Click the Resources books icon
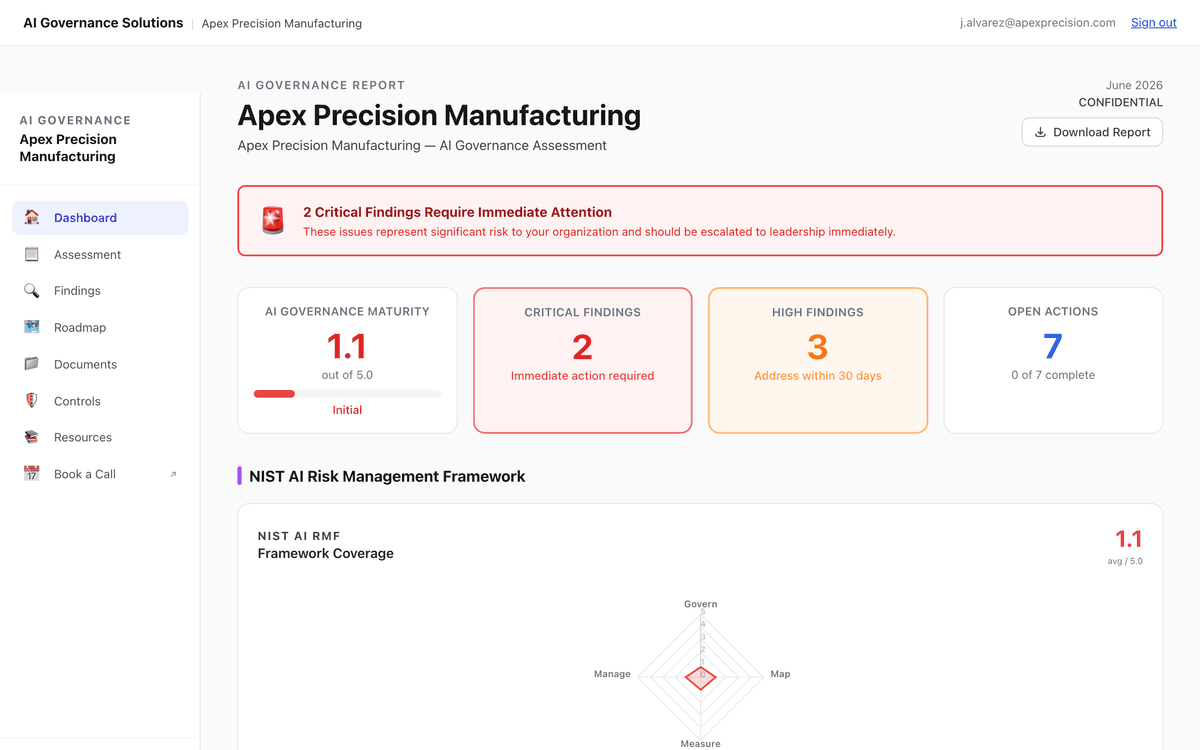 coord(32,437)
